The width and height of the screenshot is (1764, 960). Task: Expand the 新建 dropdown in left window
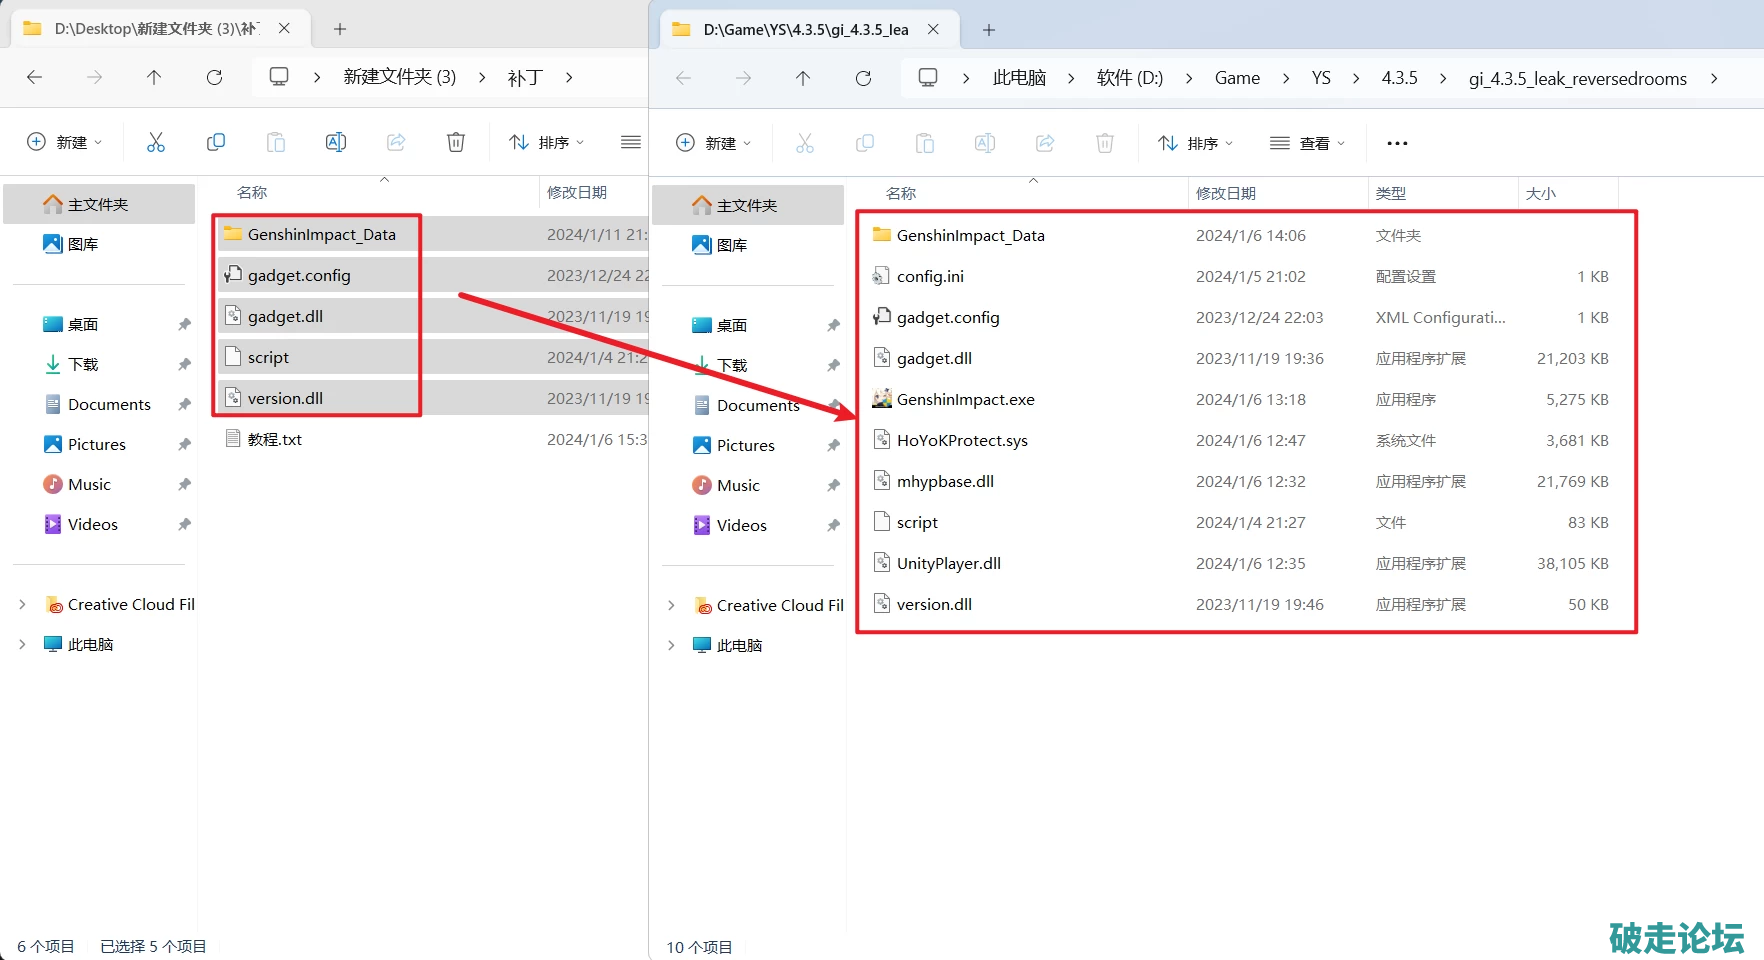pos(65,142)
